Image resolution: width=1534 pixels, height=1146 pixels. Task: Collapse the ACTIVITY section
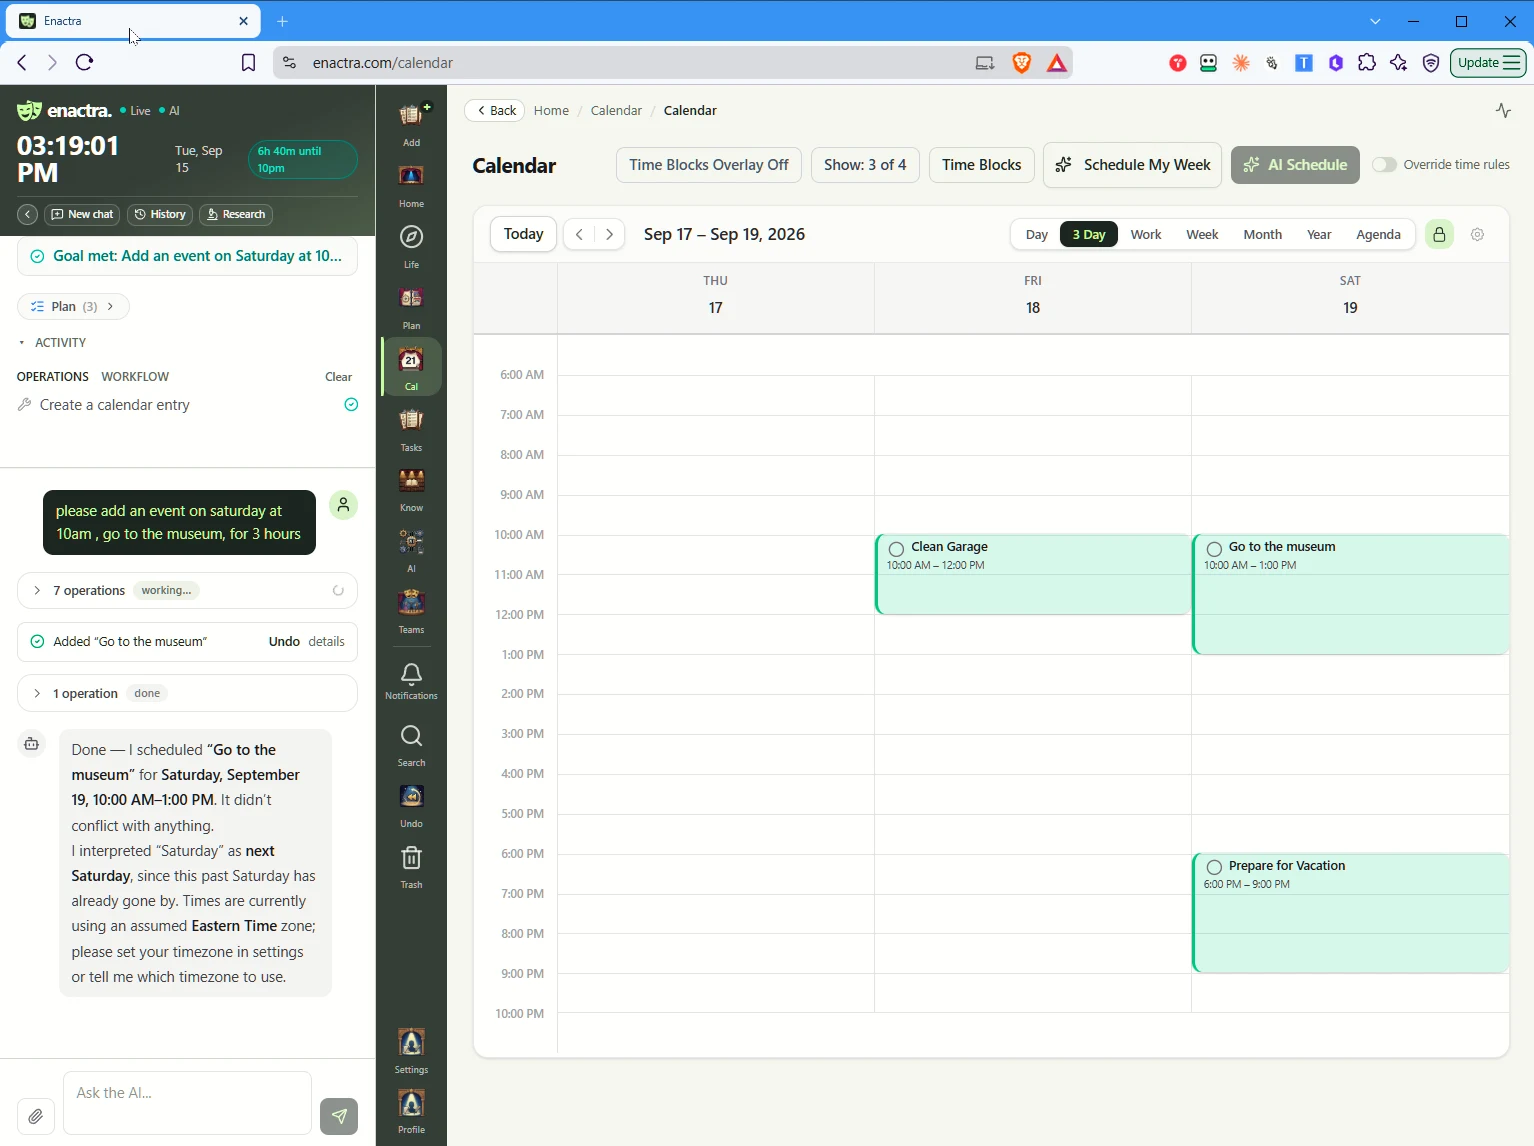(52, 342)
